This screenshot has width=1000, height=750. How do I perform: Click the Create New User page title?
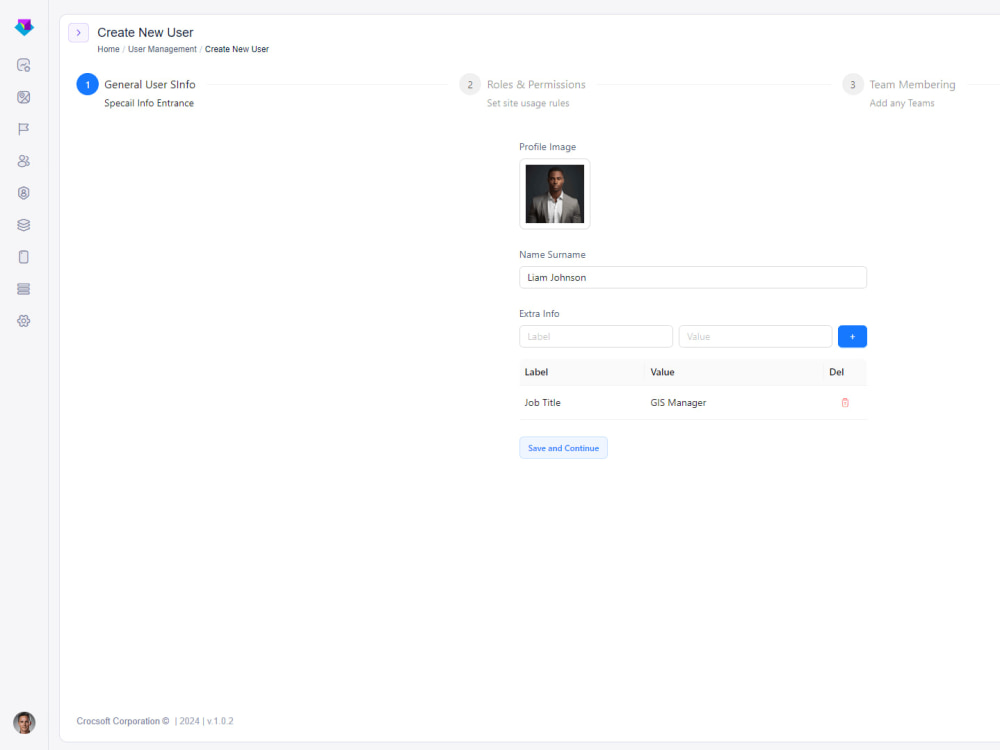[x=145, y=33]
